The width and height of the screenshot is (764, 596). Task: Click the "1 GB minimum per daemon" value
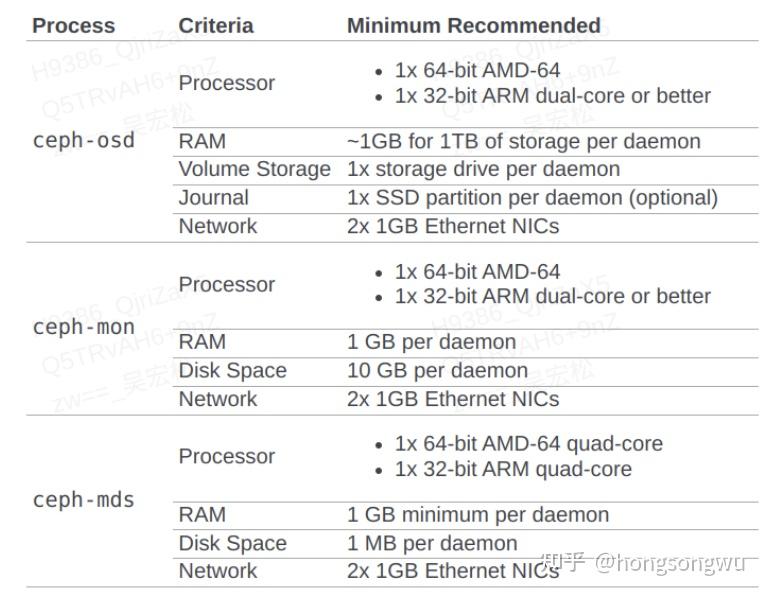pos(477,515)
